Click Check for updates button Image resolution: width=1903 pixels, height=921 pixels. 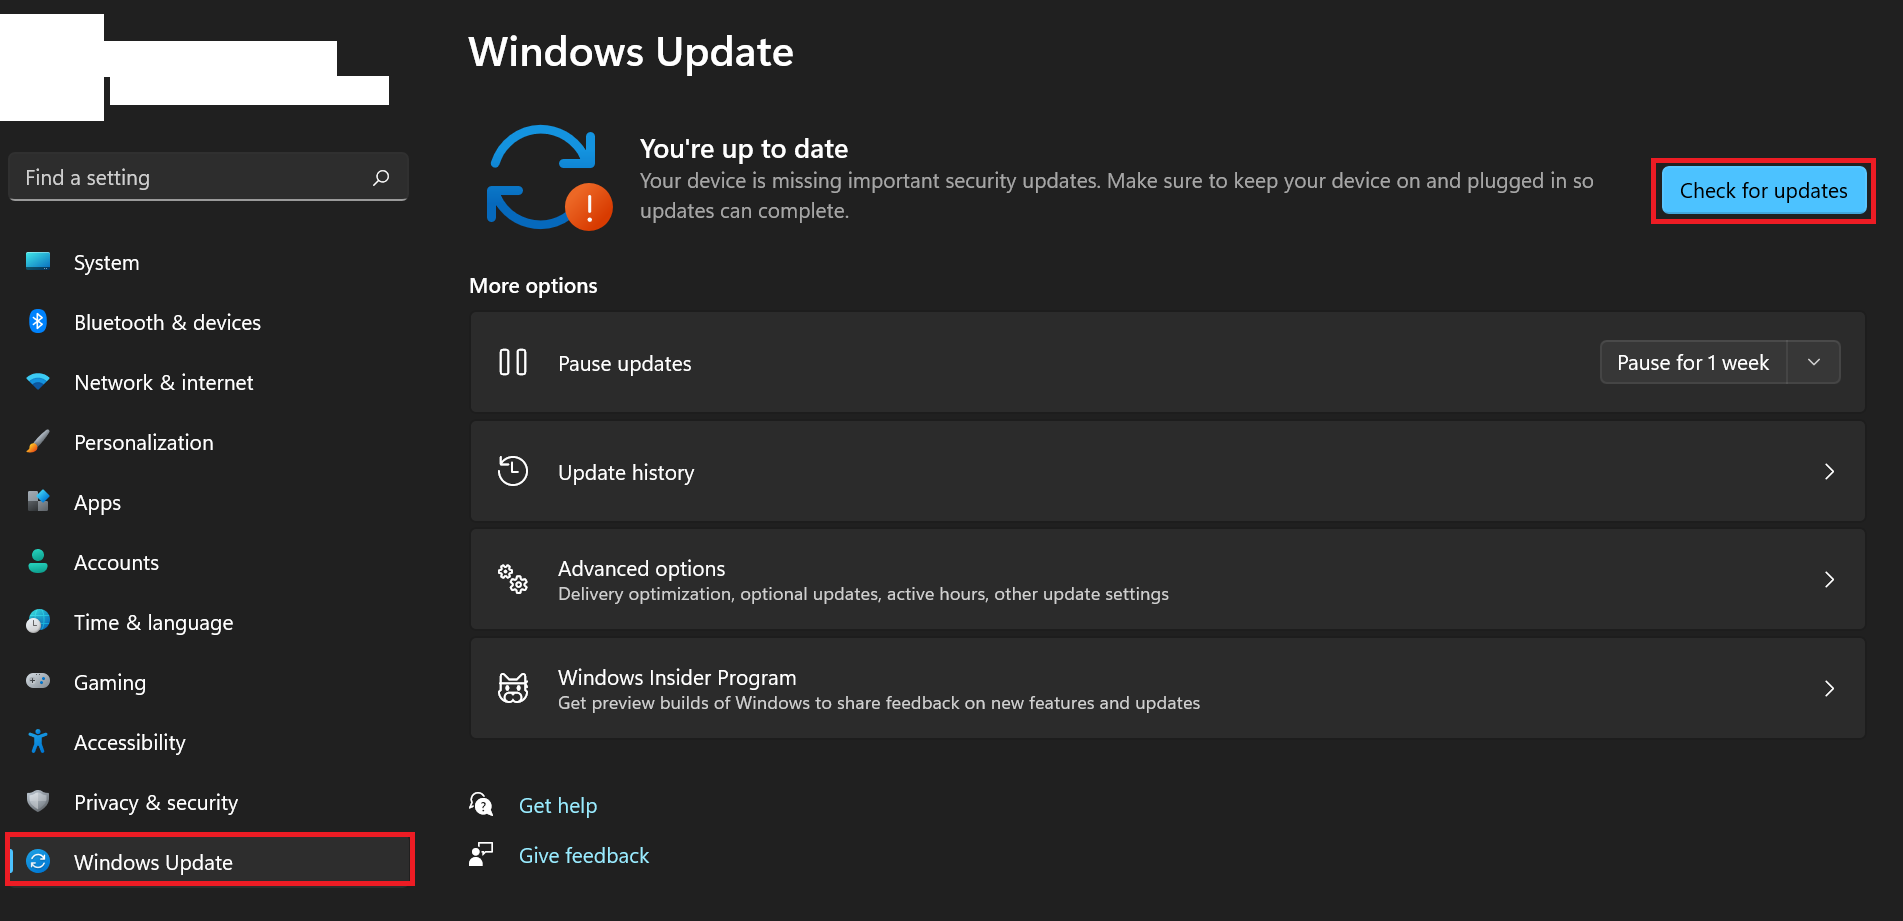[x=1763, y=191]
